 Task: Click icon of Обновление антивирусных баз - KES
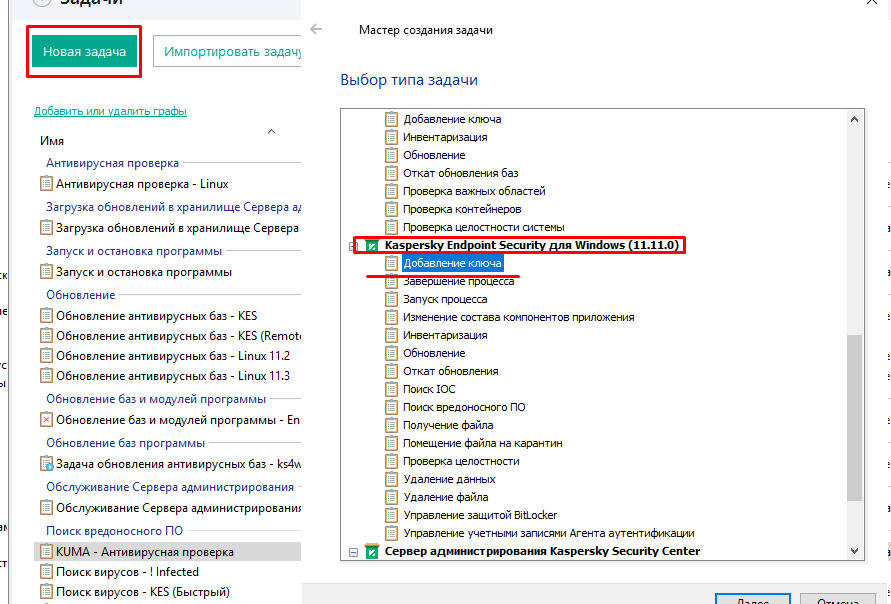46,315
